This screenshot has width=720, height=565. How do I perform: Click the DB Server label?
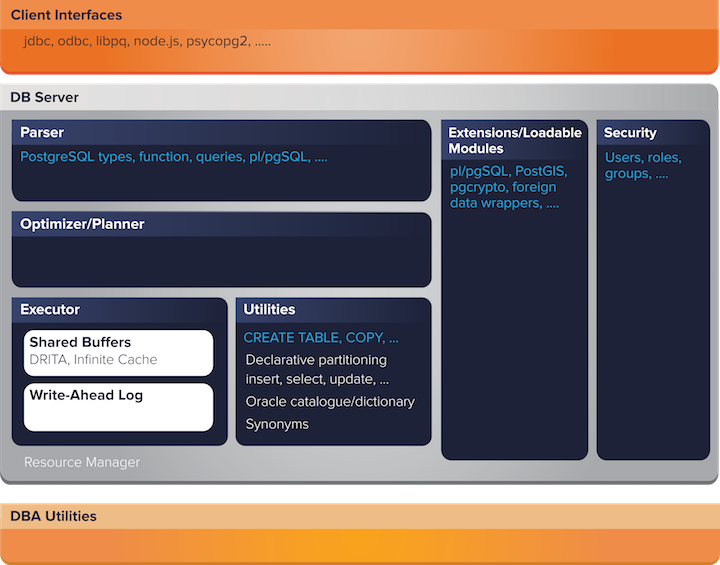point(44,97)
